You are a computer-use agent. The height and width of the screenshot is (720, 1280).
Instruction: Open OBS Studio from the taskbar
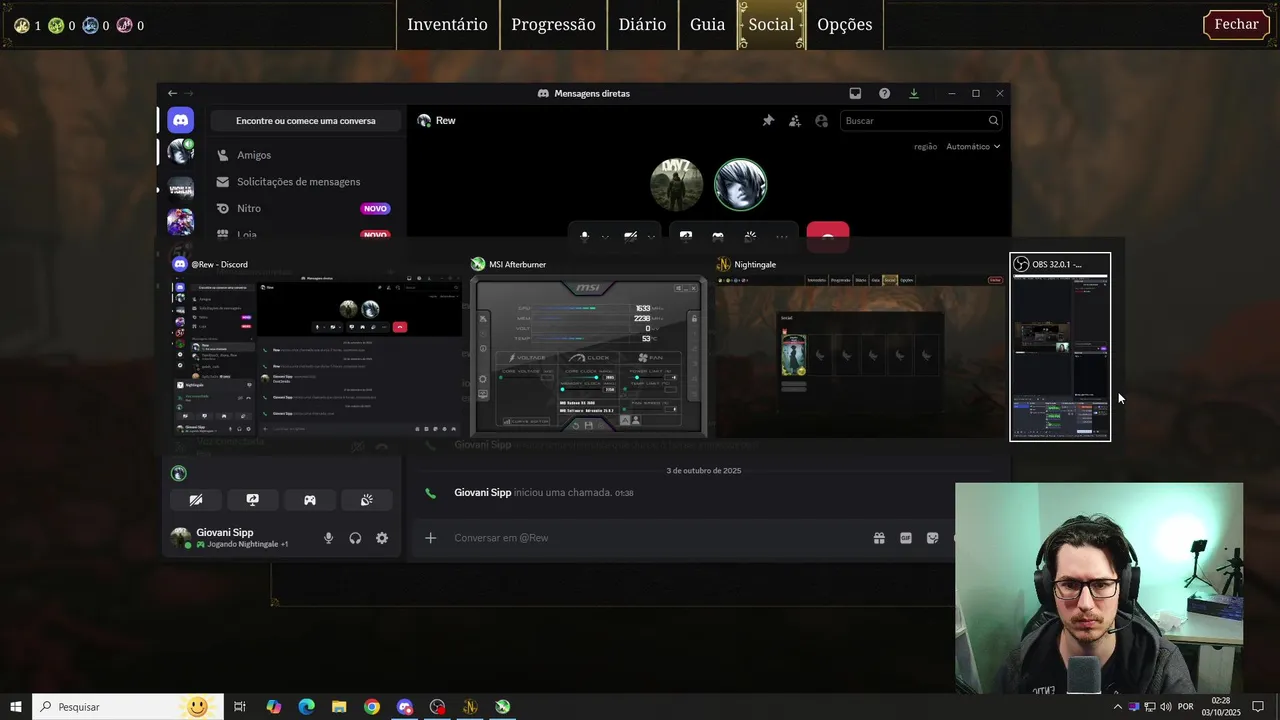[437, 707]
